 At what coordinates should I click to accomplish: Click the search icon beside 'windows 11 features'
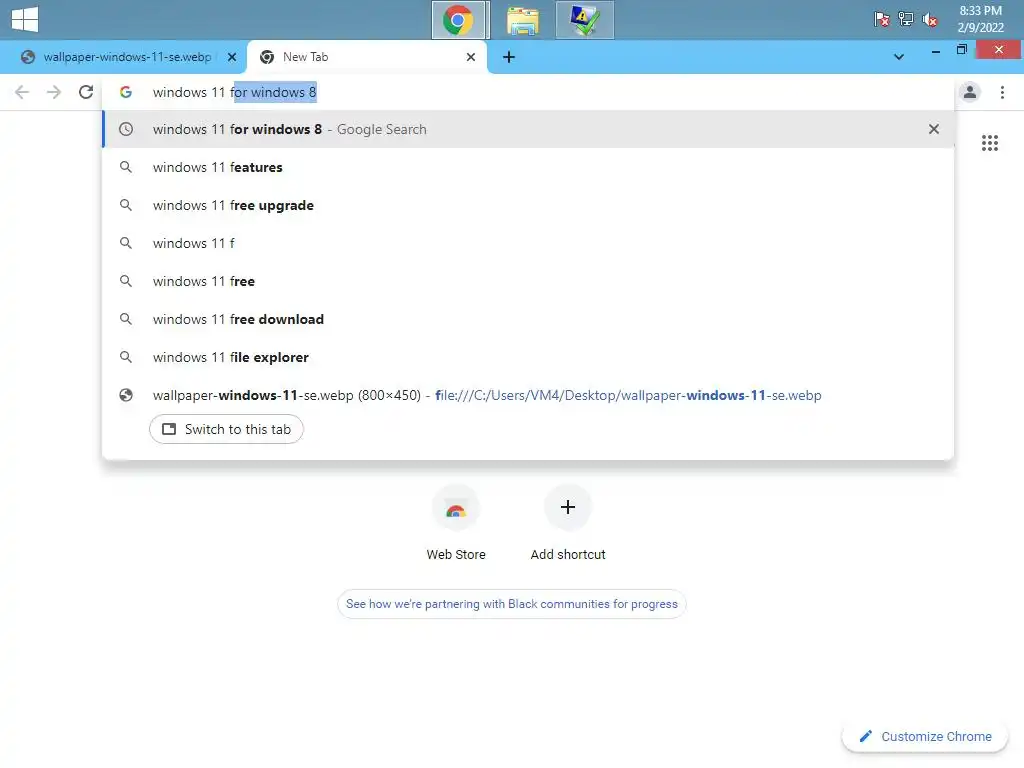126,167
